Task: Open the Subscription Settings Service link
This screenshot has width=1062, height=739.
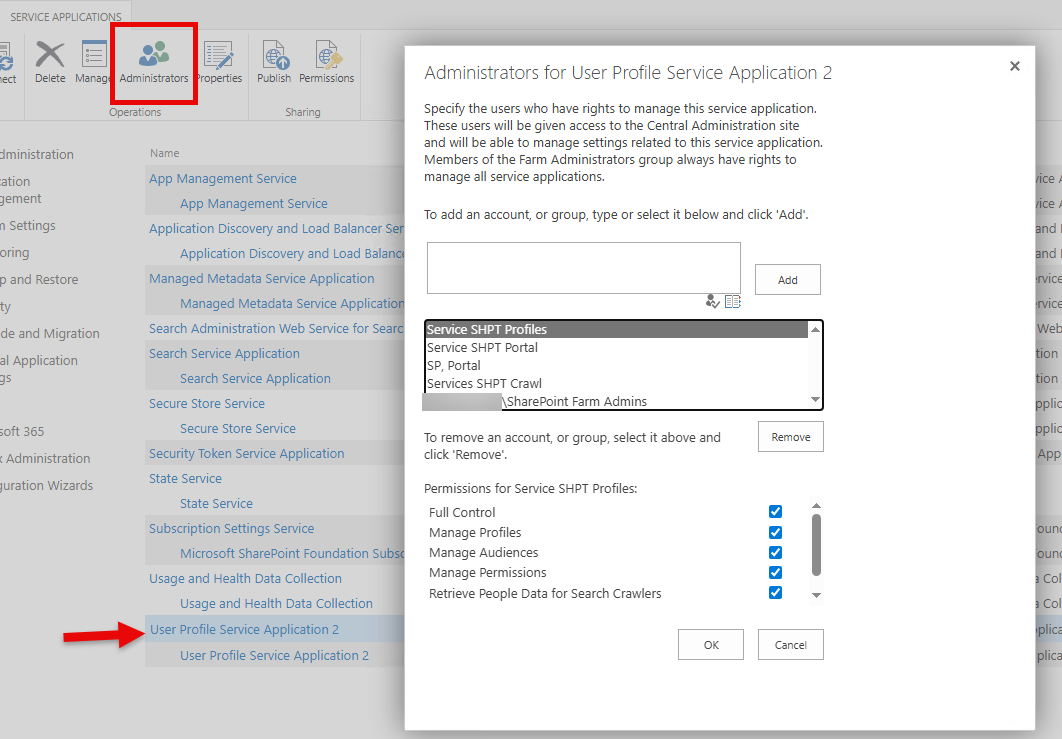Action: pyautogui.click(x=232, y=528)
